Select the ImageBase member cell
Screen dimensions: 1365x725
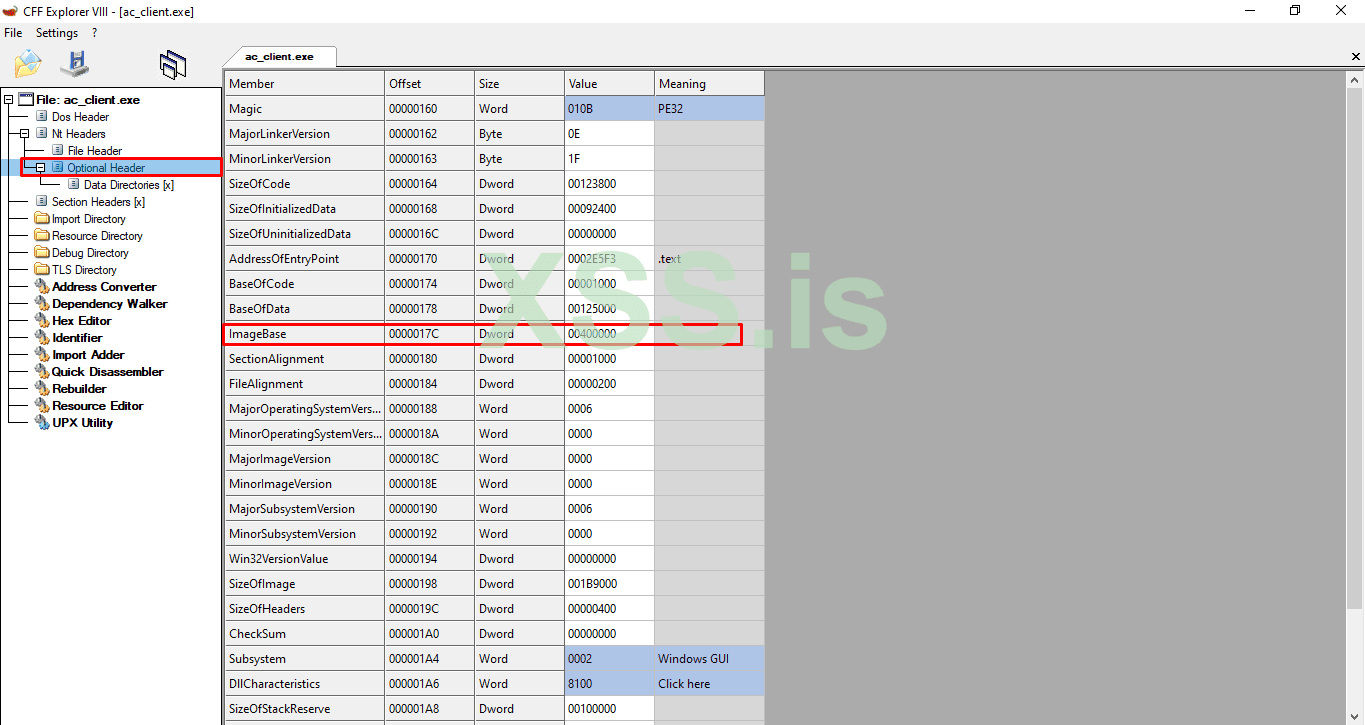coord(305,334)
